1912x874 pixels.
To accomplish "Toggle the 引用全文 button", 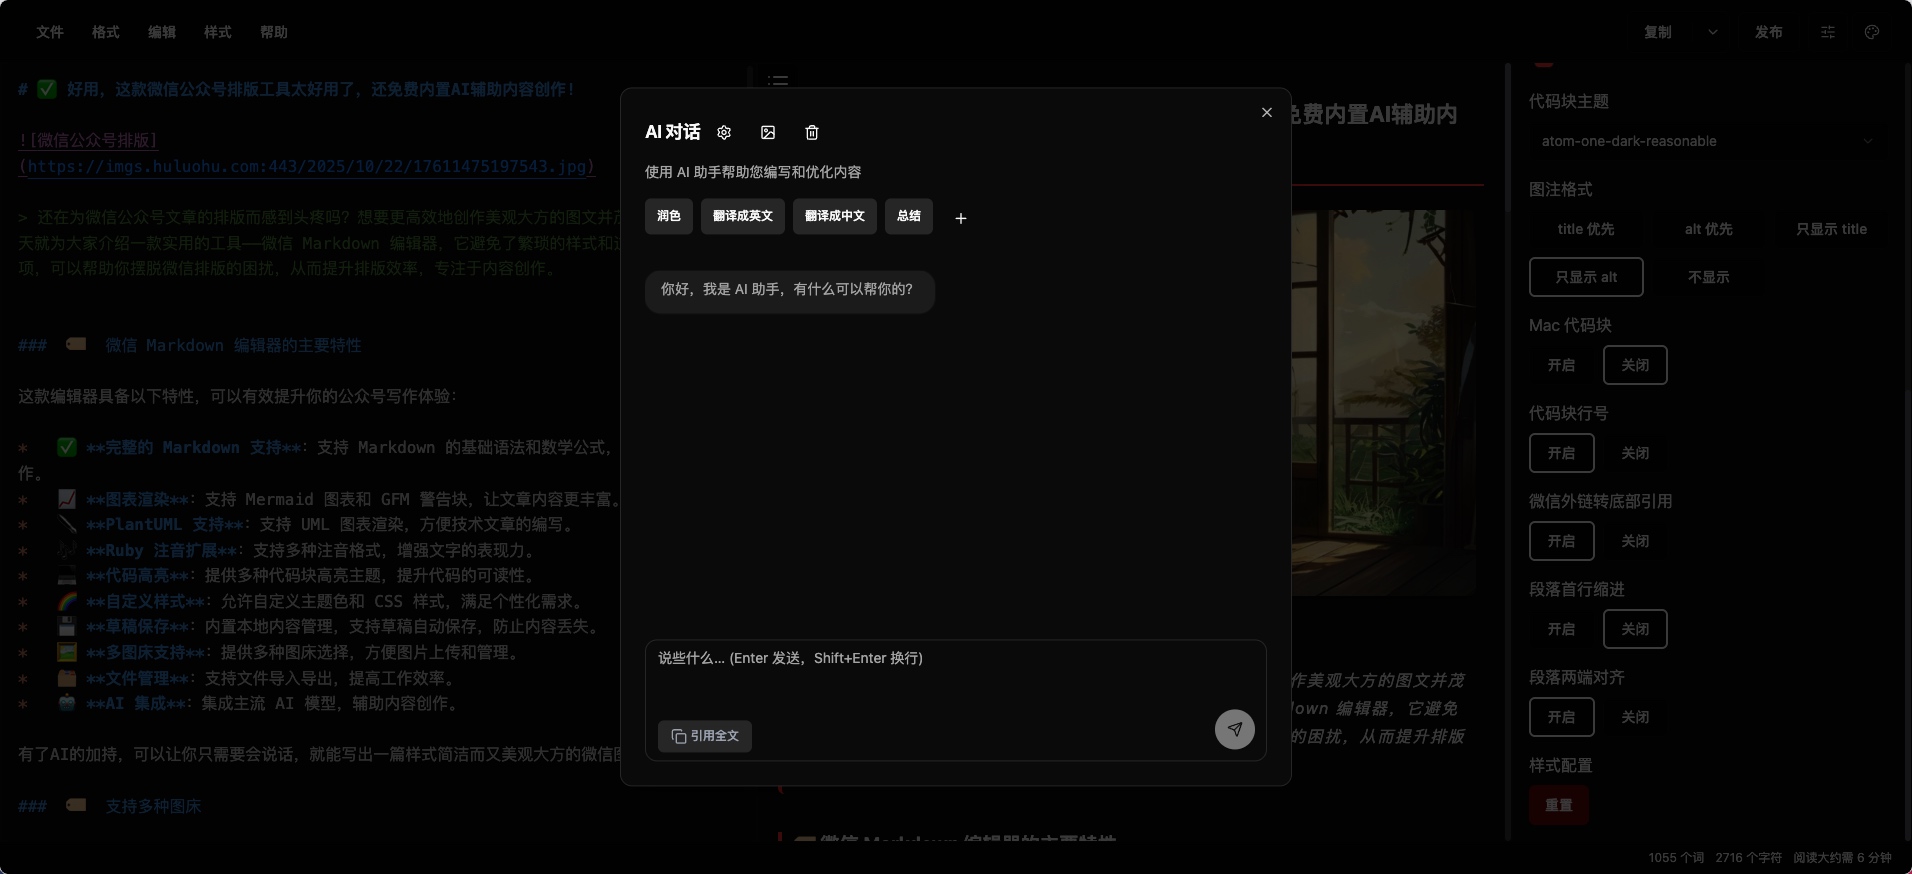I will 705,736.
